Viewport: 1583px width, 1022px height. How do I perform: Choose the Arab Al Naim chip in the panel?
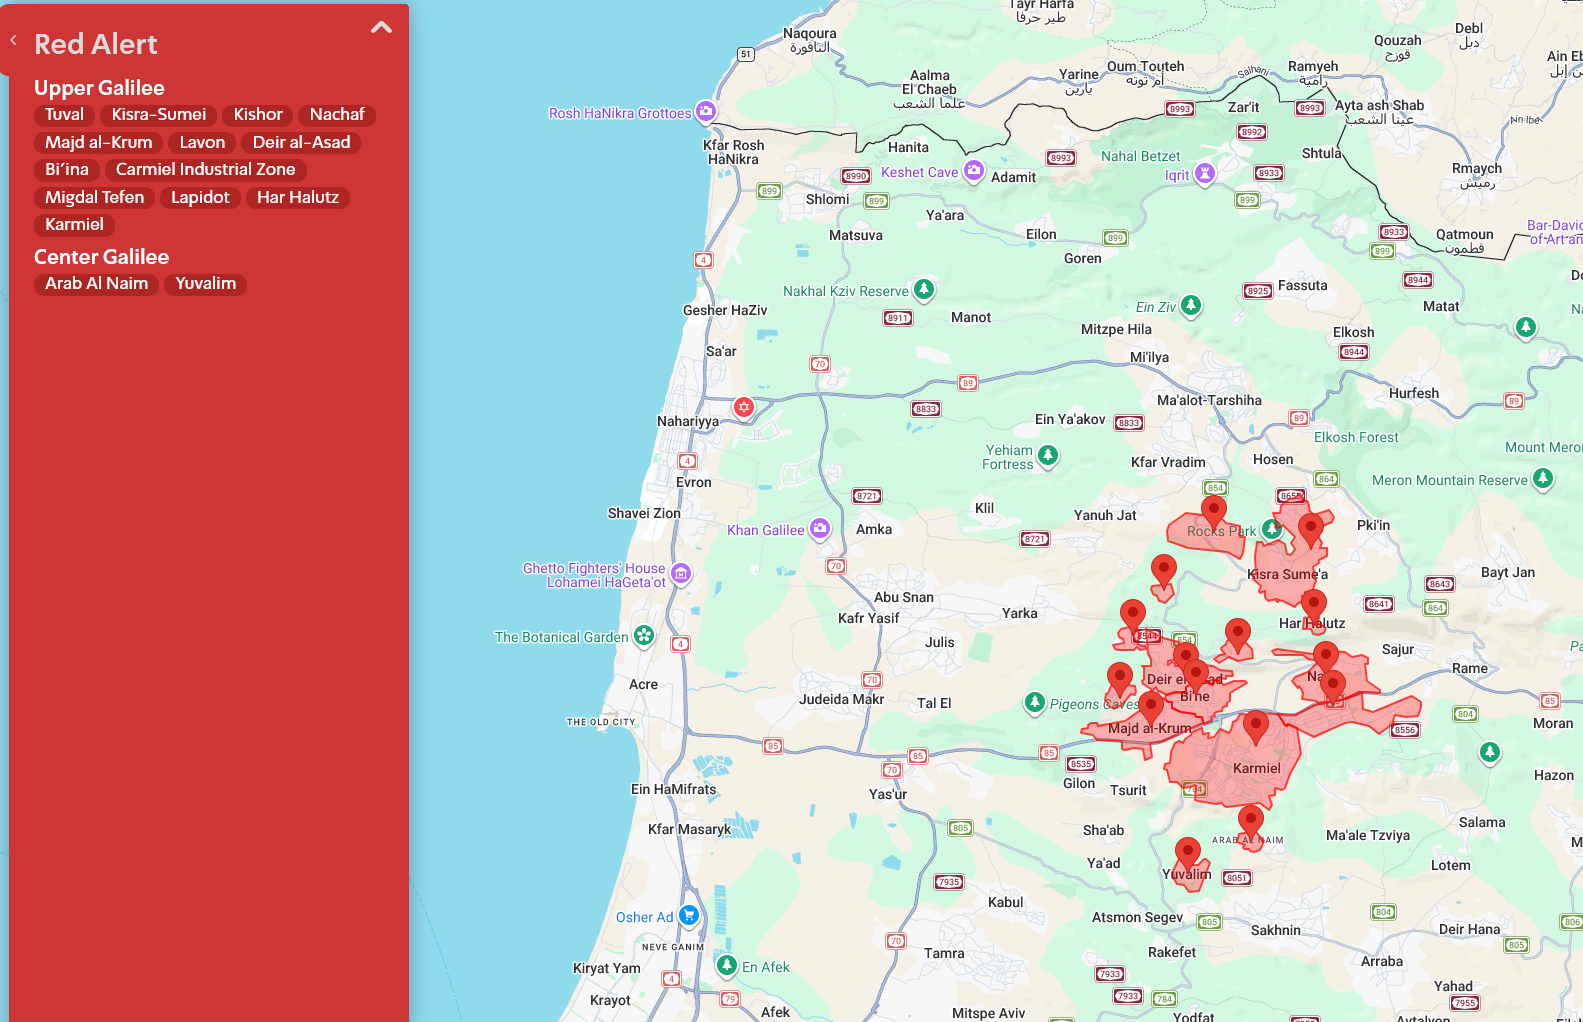coord(96,284)
